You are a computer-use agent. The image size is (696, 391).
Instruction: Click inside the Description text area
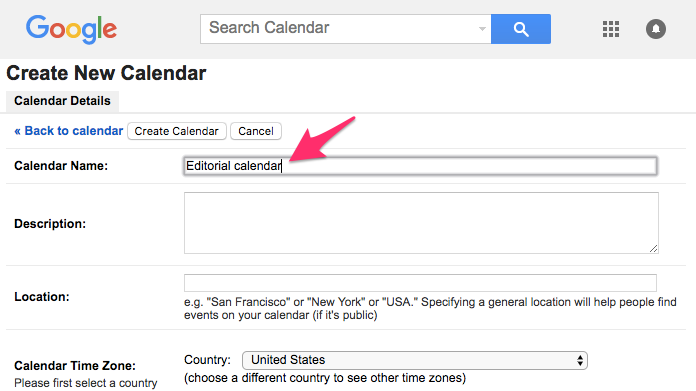(x=421, y=223)
